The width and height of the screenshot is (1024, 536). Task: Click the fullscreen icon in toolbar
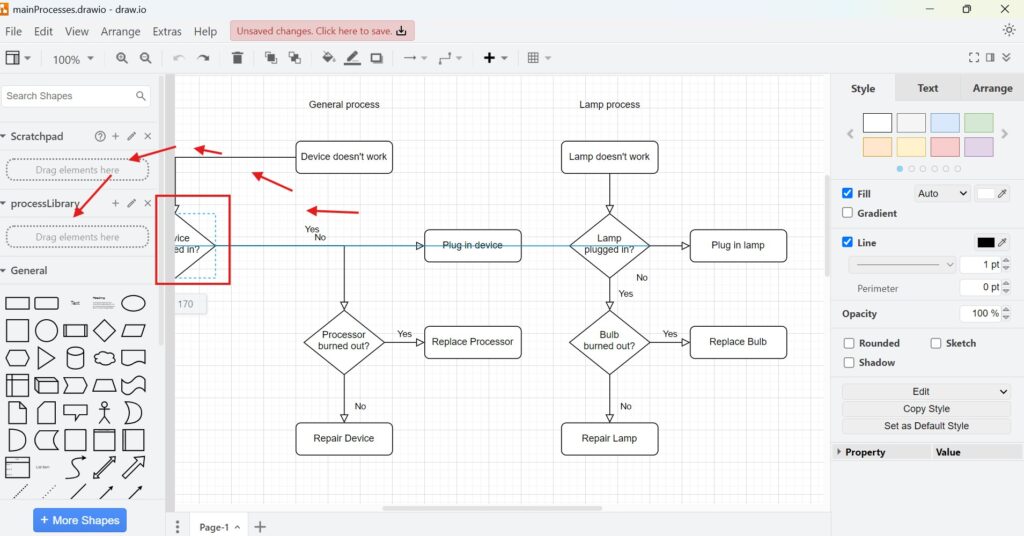pyautogui.click(x=974, y=58)
